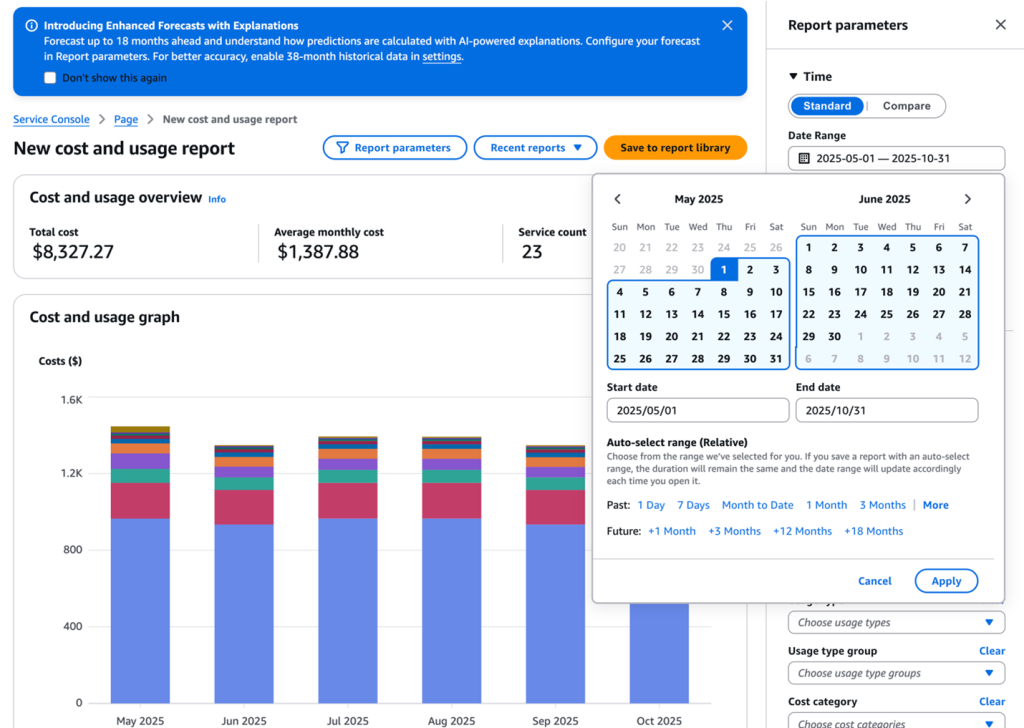Go to previous month in calendar

618,199
